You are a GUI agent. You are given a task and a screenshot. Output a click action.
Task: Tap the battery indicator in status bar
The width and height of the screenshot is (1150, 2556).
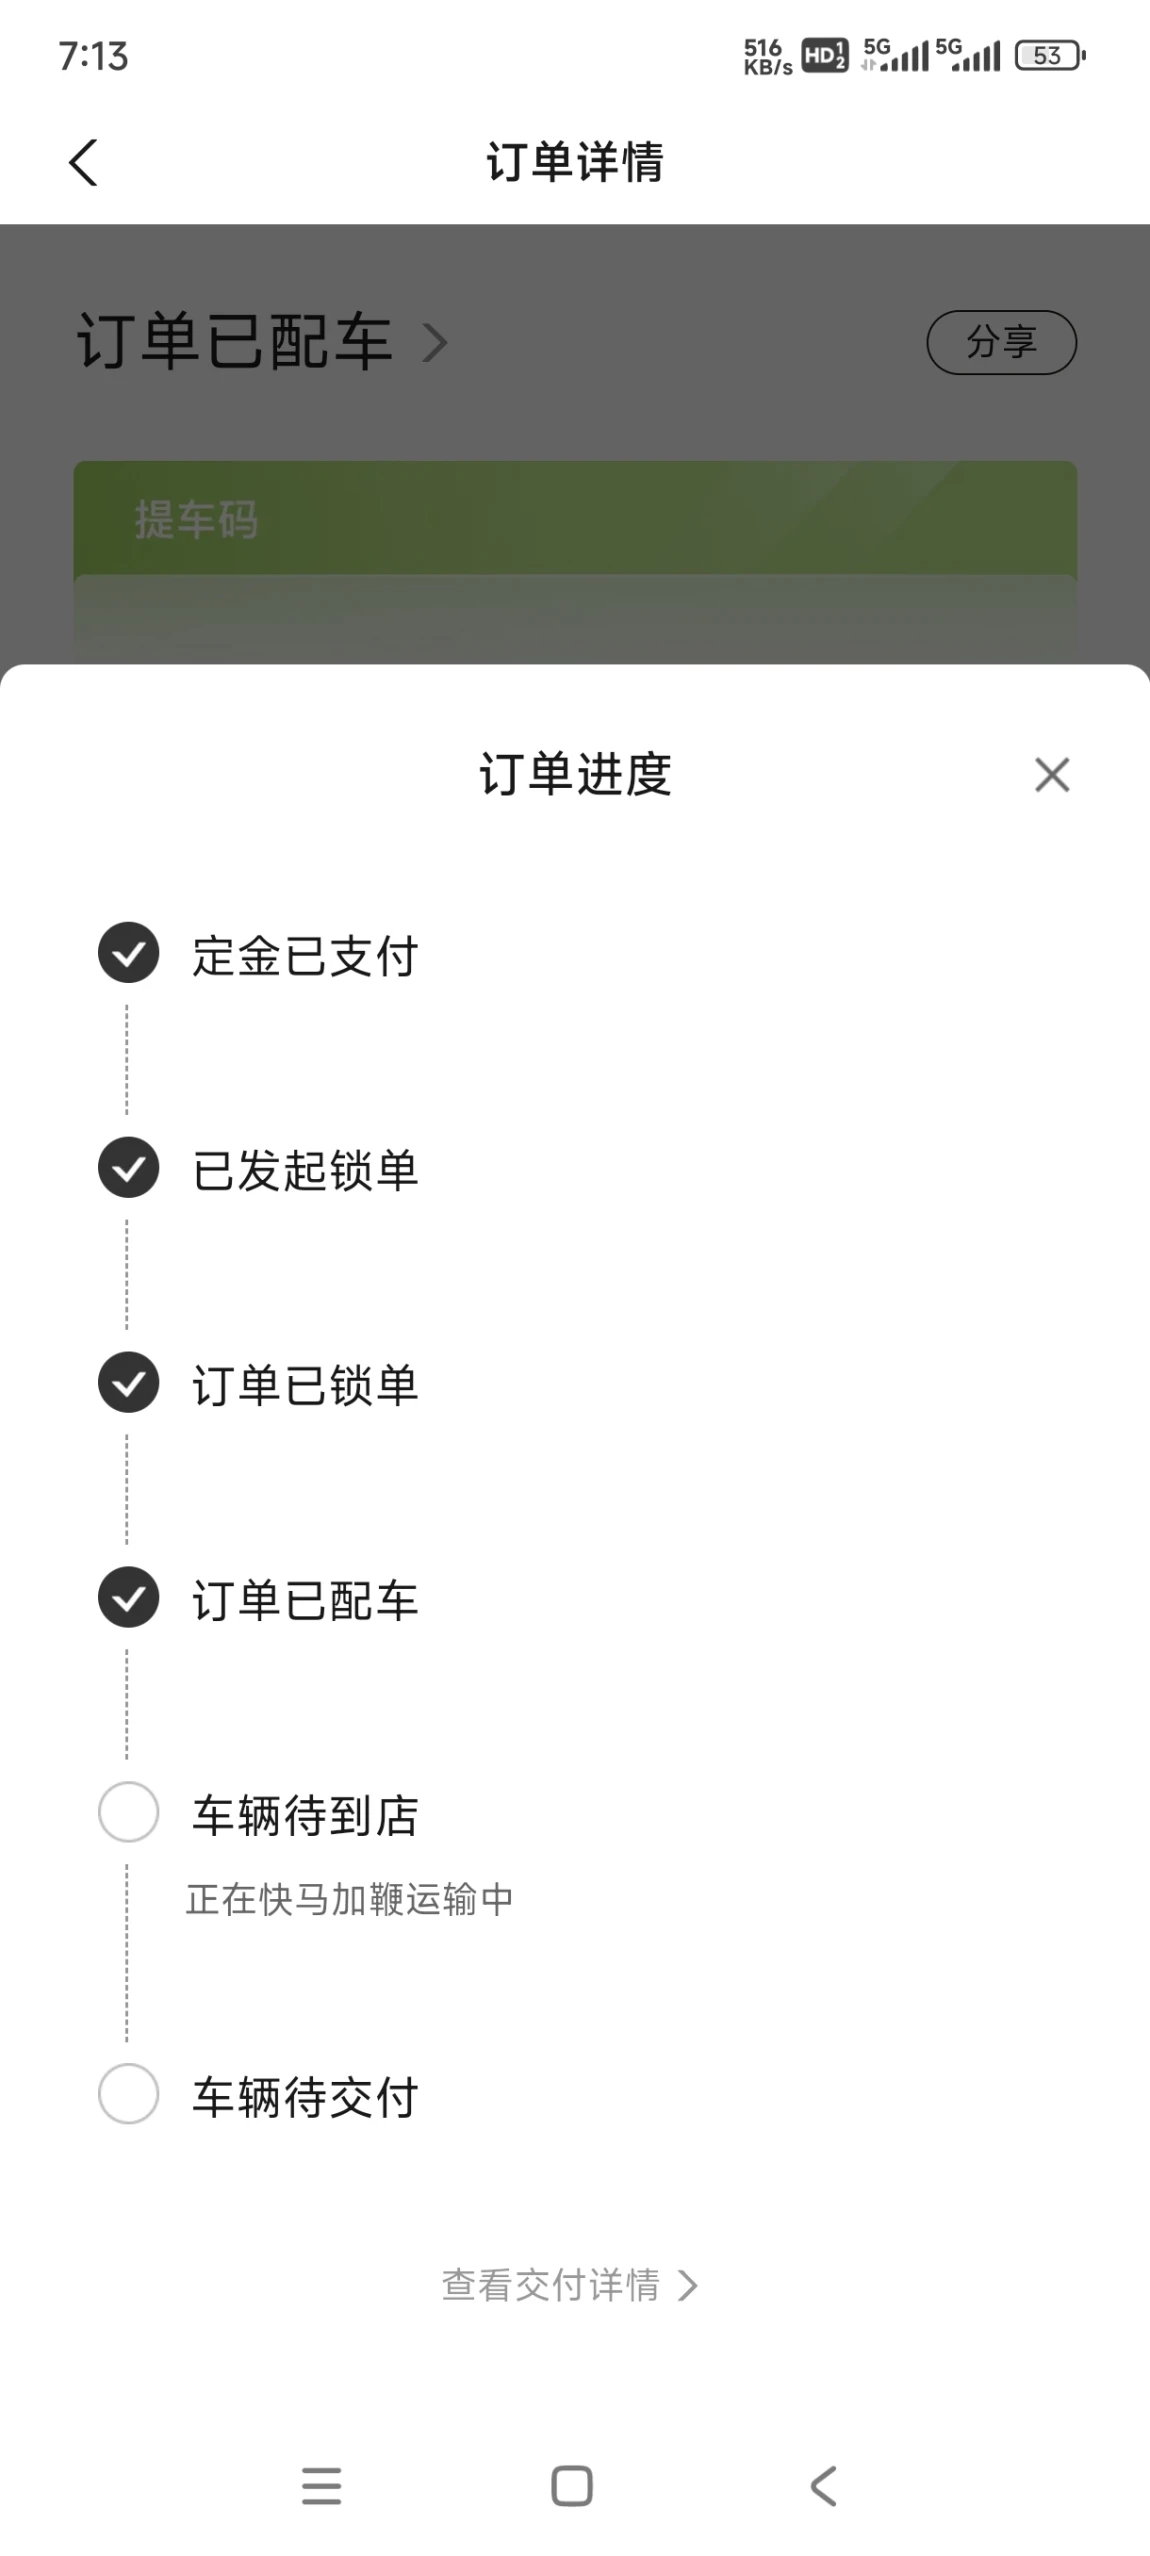tap(1050, 55)
